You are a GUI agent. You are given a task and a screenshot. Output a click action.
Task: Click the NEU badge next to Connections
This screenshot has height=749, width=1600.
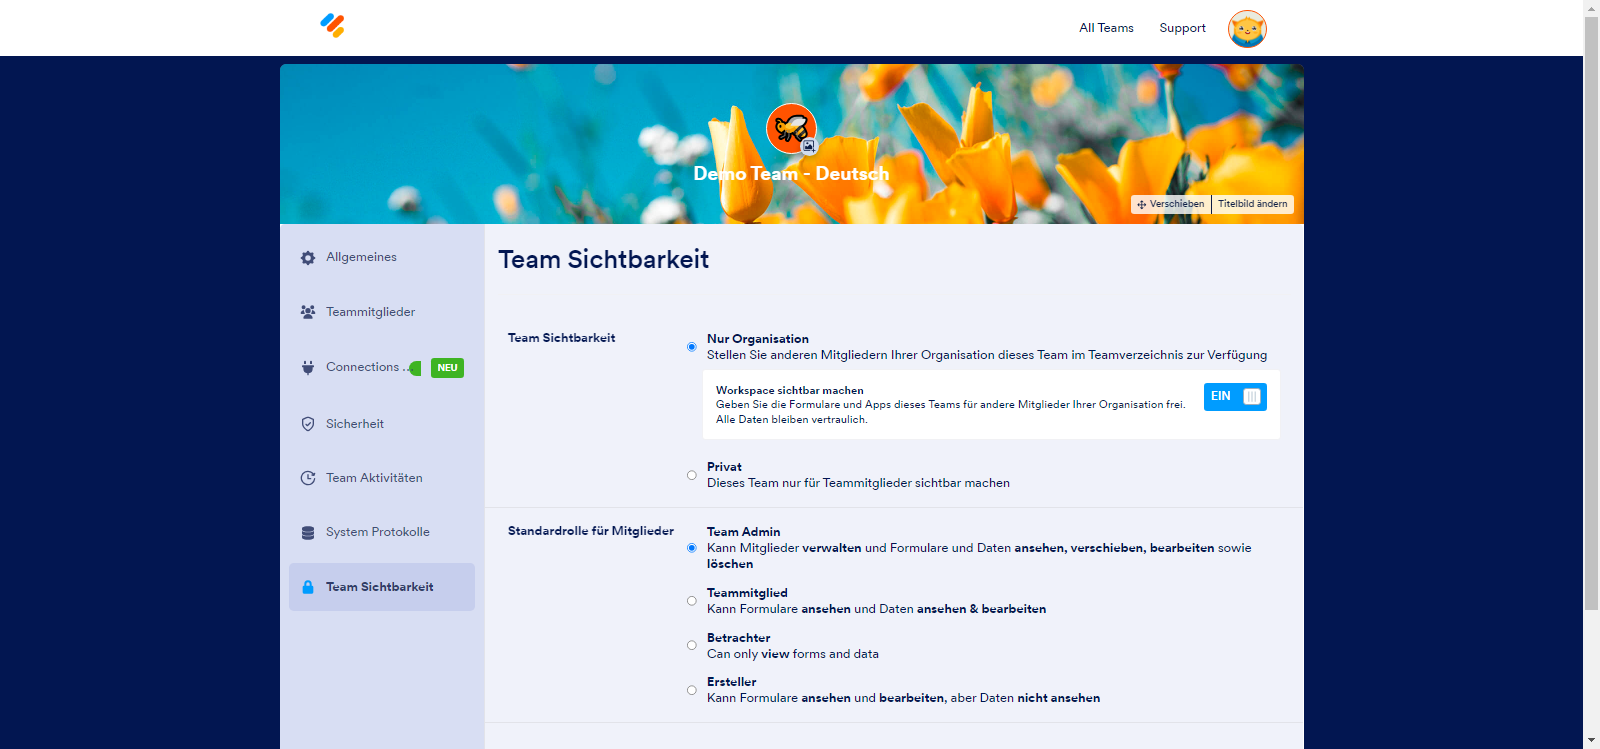click(x=447, y=368)
